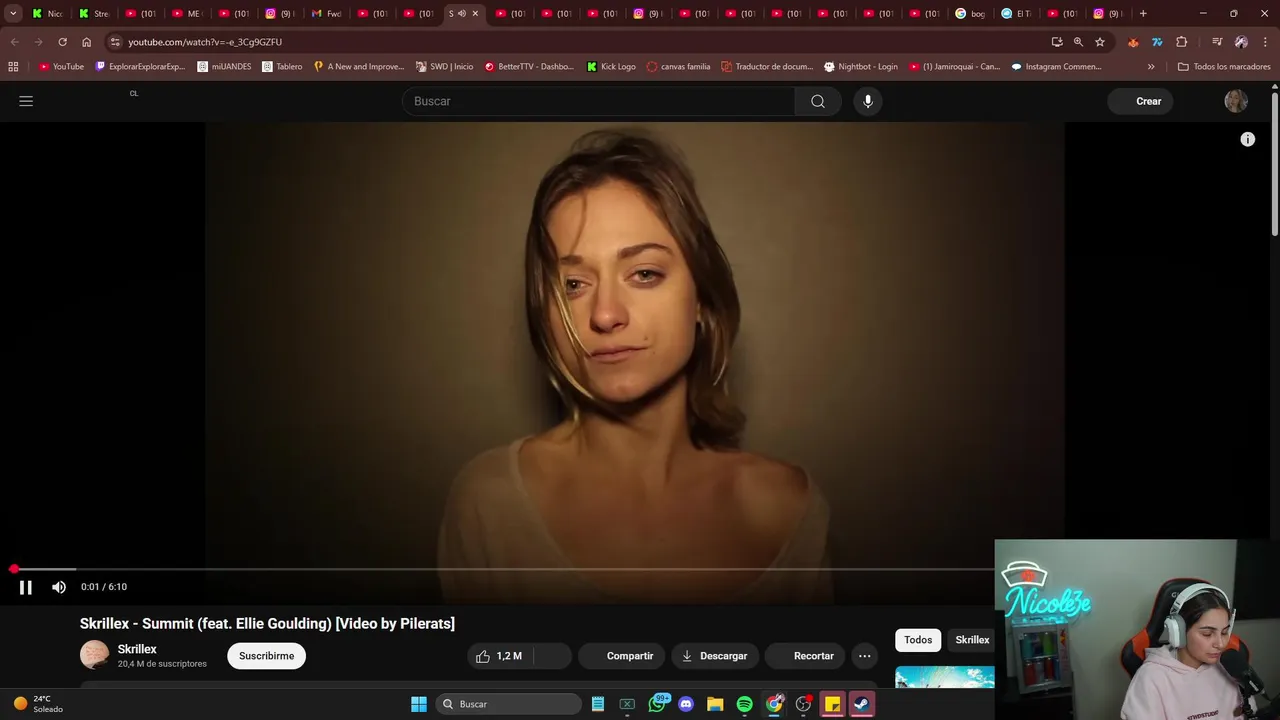
Task: Open Discord from the taskbar
Action: coord(686,704)
